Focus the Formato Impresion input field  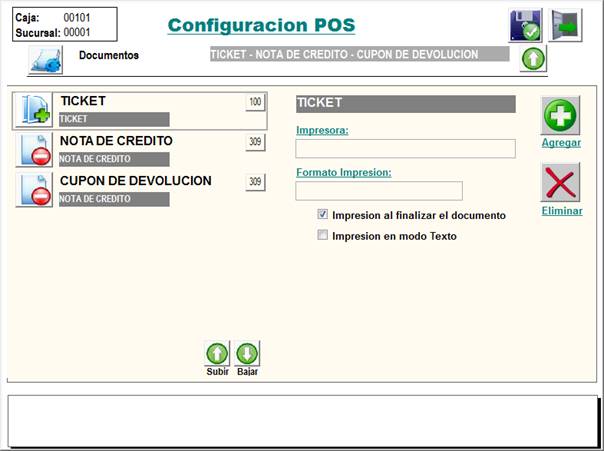(x=379, y=191)
